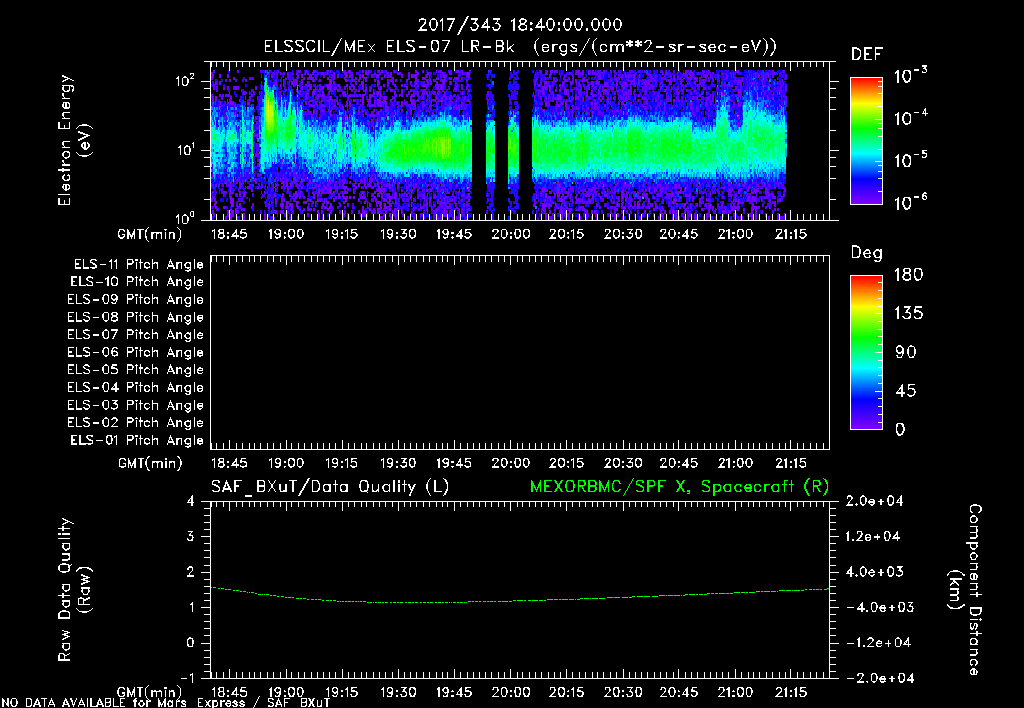Click the 2 tick on data quality axis

(190, 571)
